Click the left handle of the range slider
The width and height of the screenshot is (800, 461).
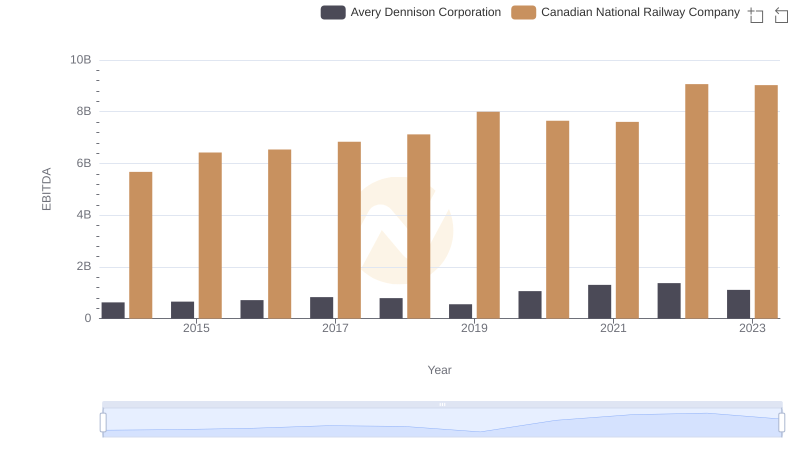click(103, 422)
